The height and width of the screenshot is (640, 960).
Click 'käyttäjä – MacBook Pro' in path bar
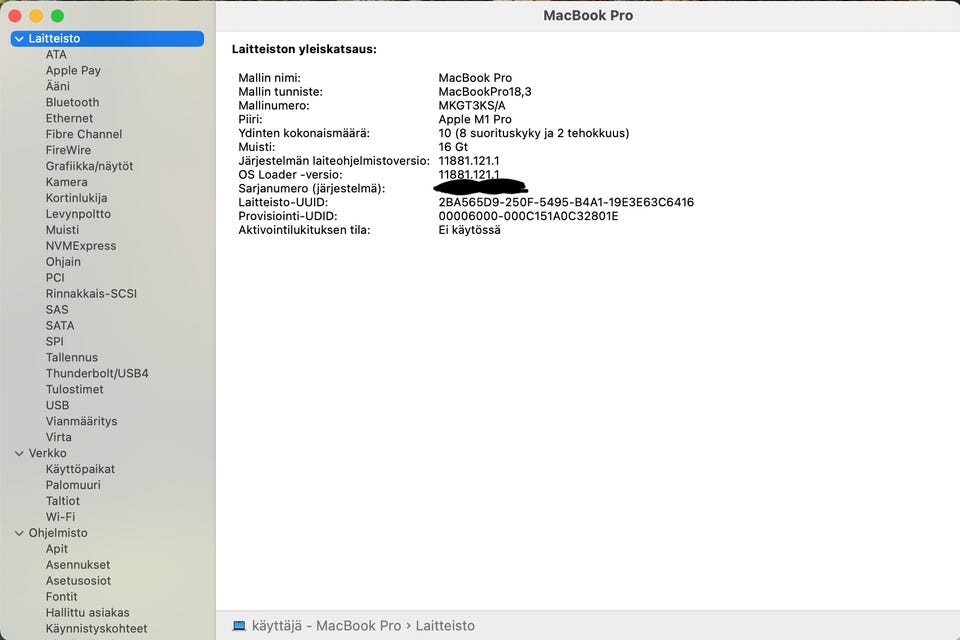[326, 626]
